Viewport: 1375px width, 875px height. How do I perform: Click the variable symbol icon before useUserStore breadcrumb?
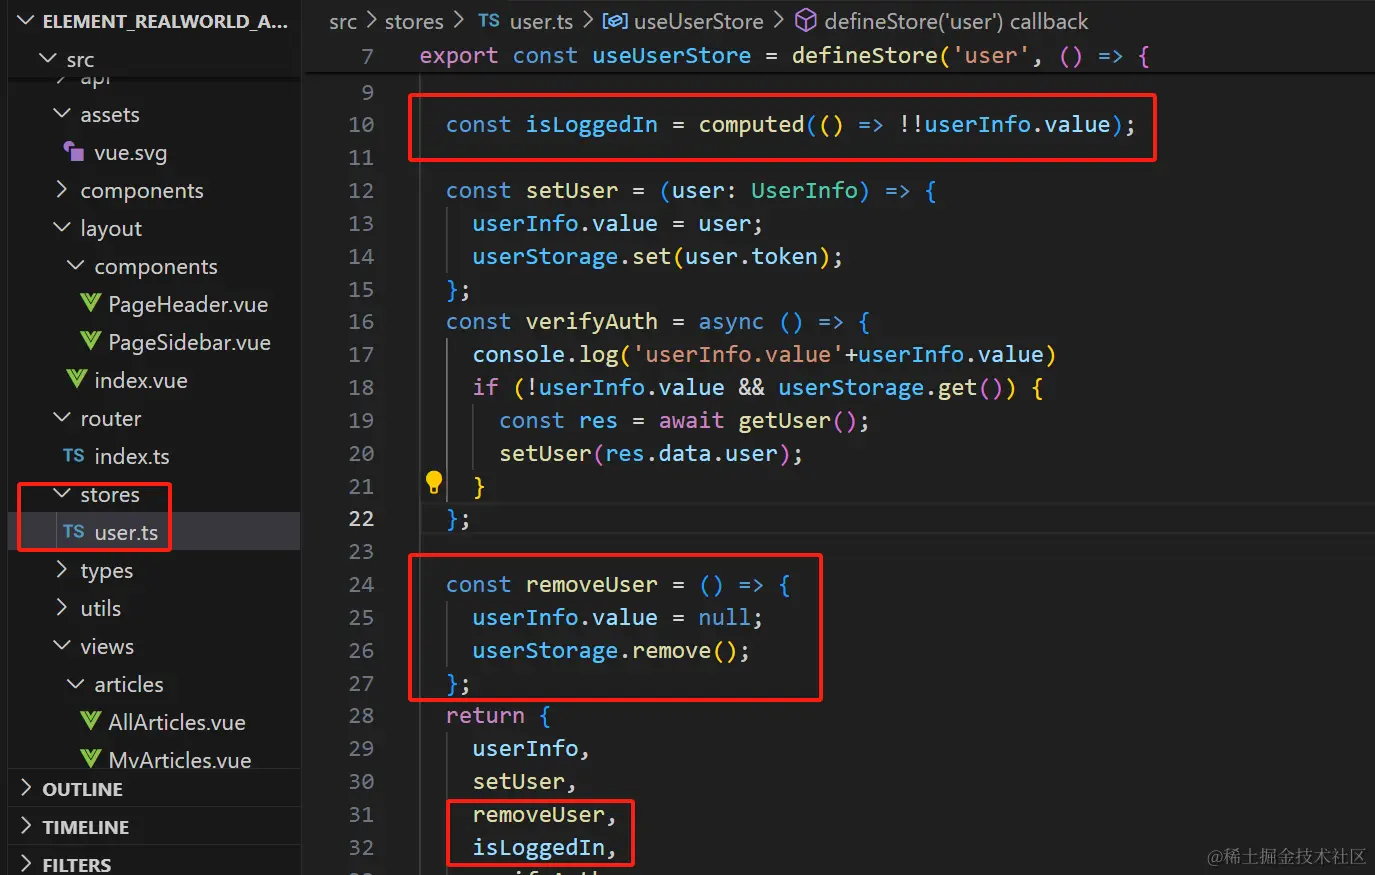click(x=615, y=21)
